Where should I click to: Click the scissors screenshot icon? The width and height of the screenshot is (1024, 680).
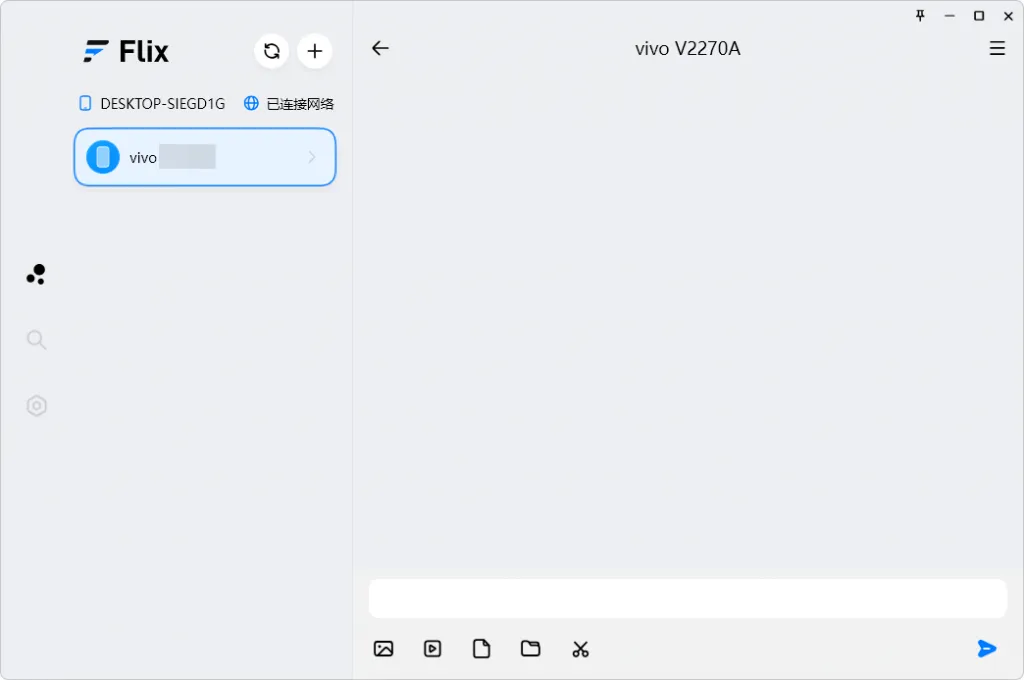tap(580, 648)
